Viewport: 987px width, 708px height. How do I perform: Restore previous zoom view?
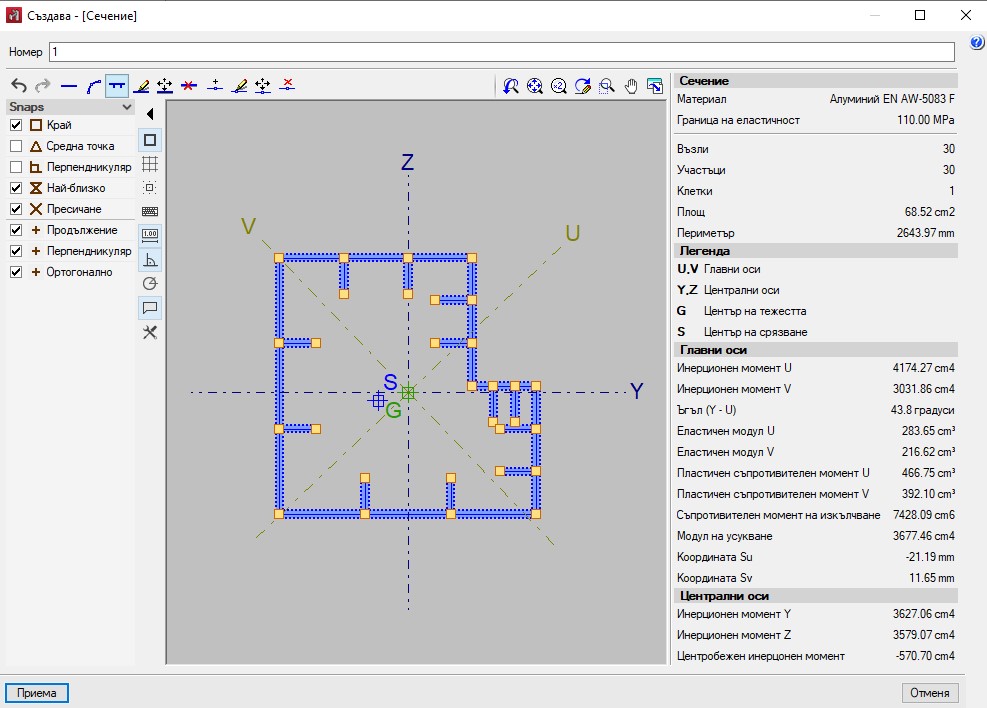coord(510,86)
